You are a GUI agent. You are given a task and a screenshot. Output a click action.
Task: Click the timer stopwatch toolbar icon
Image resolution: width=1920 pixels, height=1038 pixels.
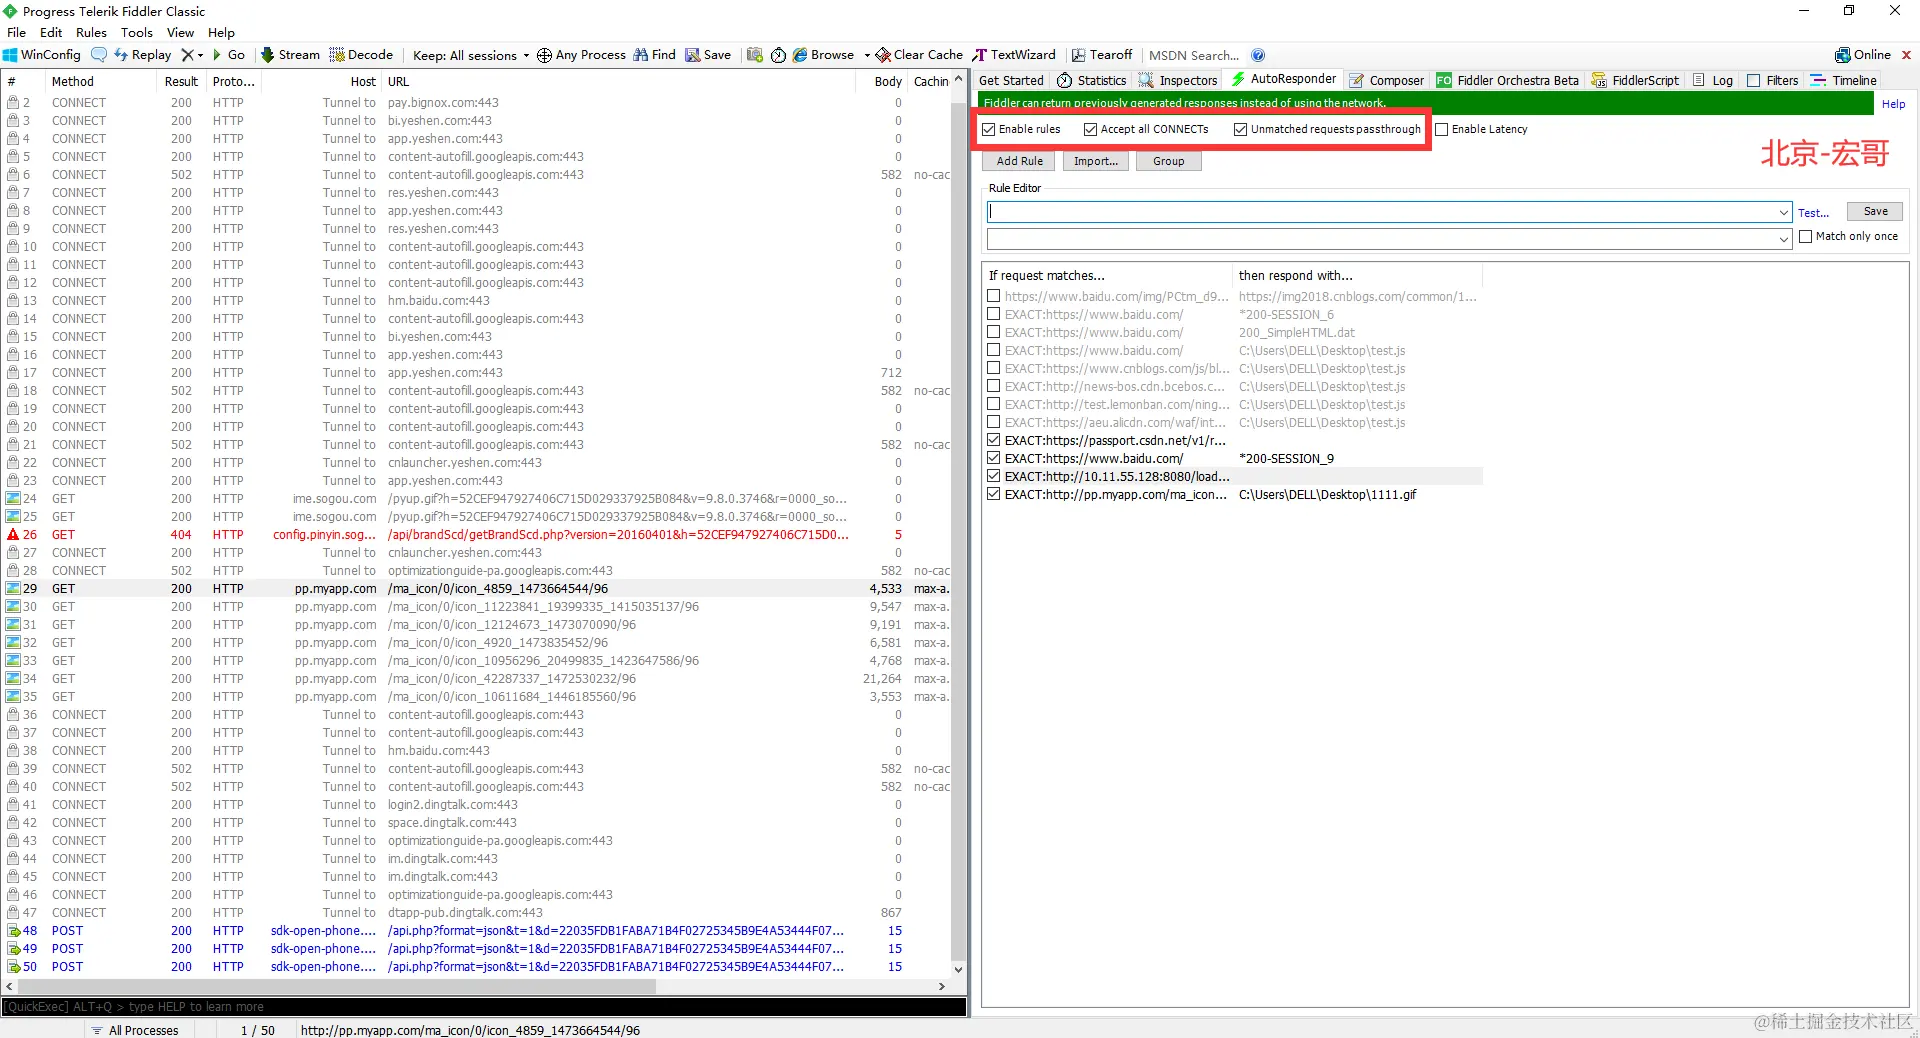[778, 55]
